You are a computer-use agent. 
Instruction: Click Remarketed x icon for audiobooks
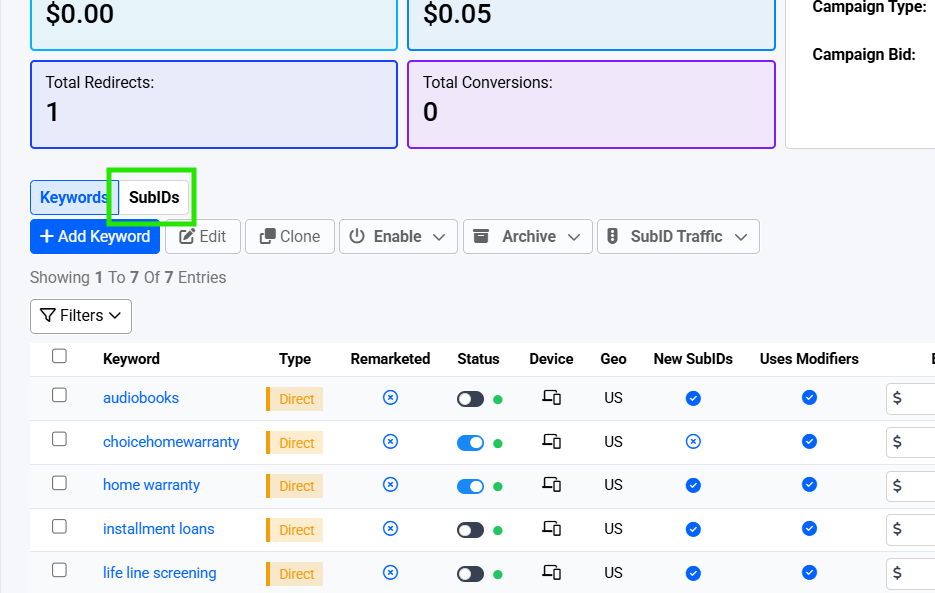coord(390,398)
